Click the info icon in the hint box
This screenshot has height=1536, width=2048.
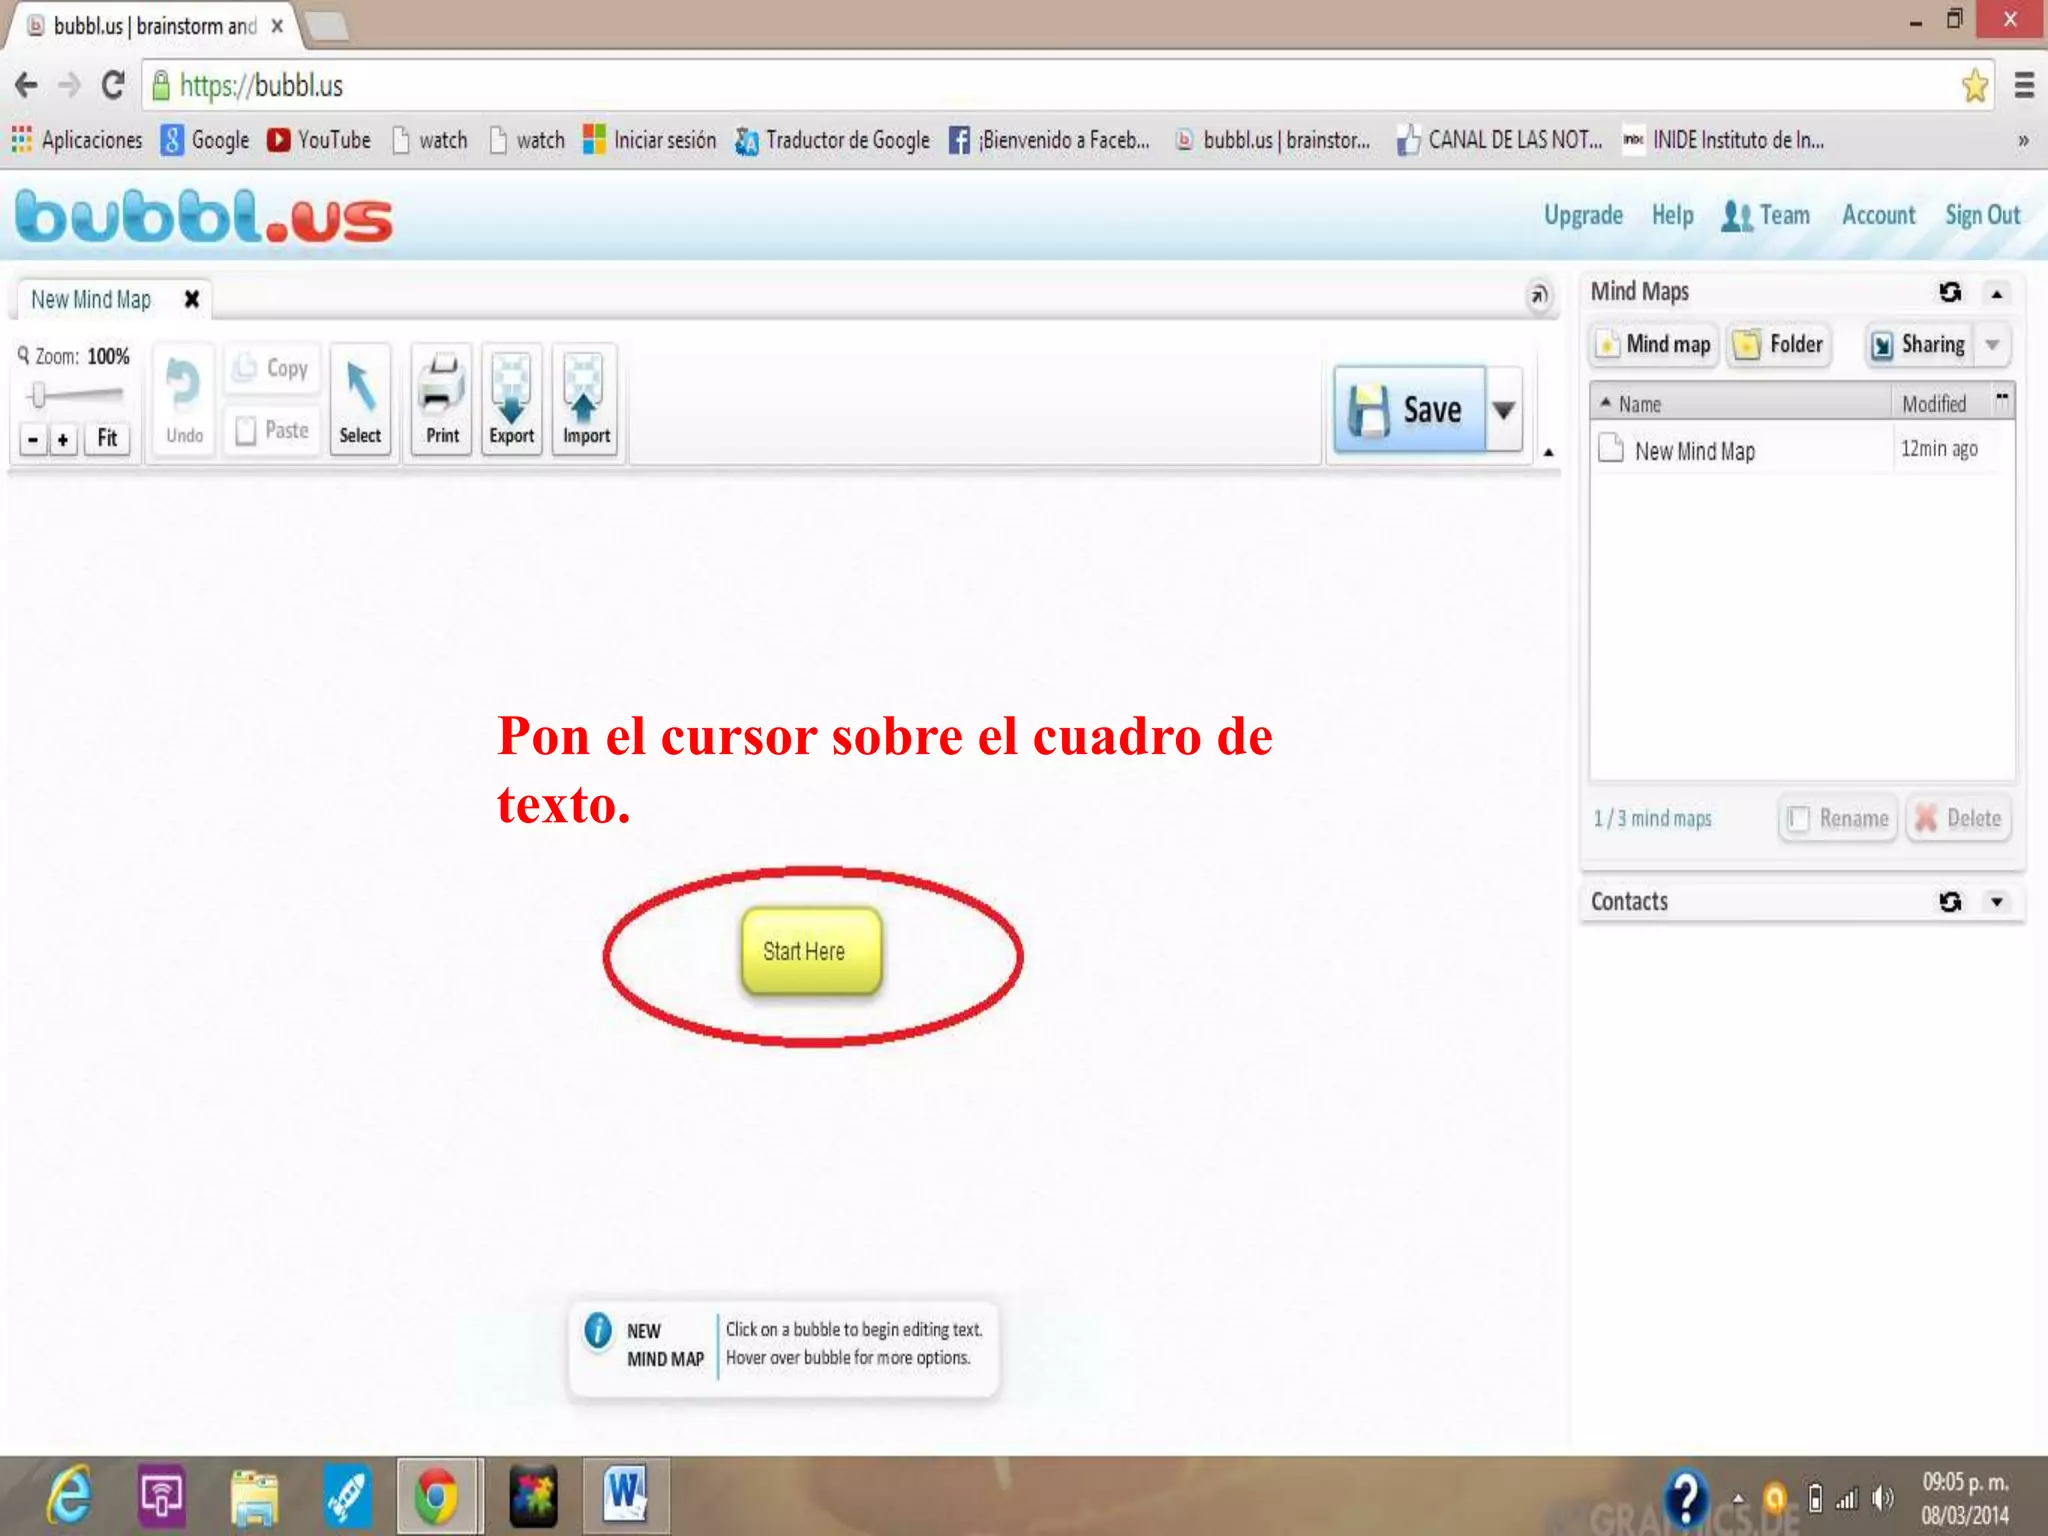[x=597, y=1331]
